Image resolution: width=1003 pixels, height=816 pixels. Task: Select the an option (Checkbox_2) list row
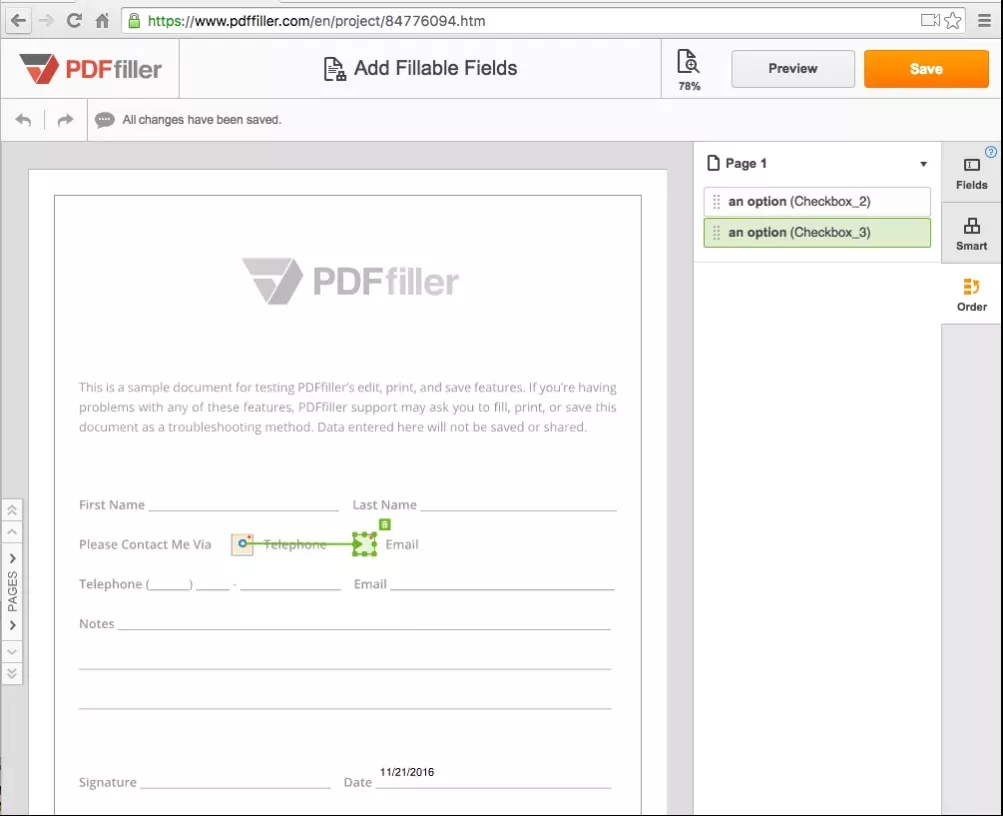tap(817, 201)
